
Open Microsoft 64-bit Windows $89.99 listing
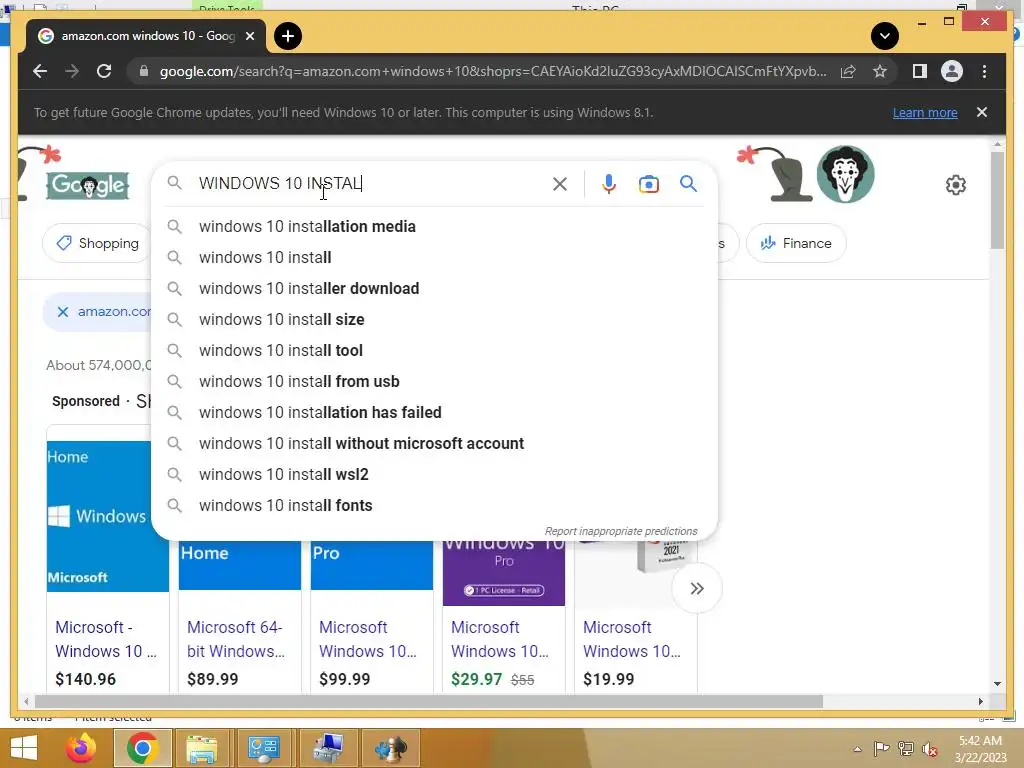(x=236, y=639)
